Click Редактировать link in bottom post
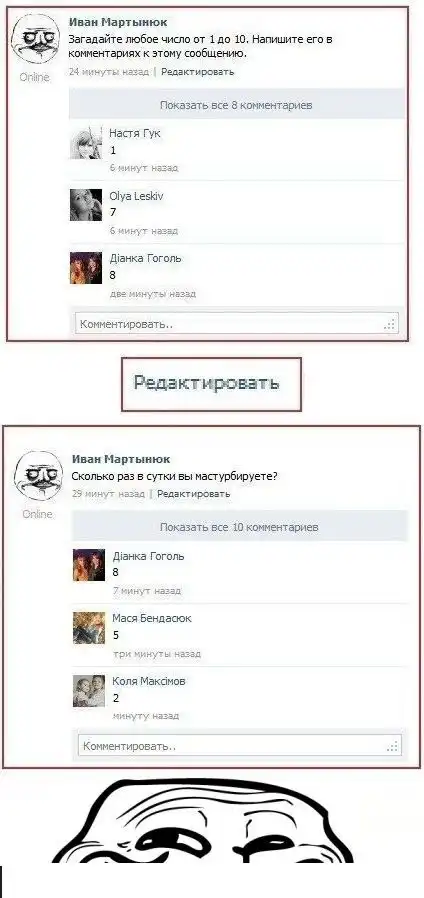 194,494
